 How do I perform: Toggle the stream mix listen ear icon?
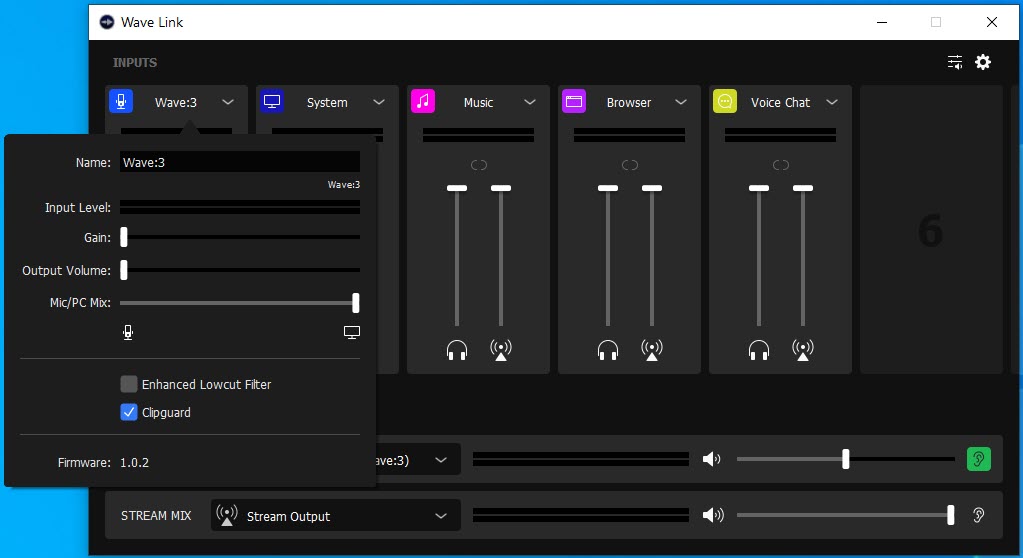pyautogui.click(x=979, y=515)
